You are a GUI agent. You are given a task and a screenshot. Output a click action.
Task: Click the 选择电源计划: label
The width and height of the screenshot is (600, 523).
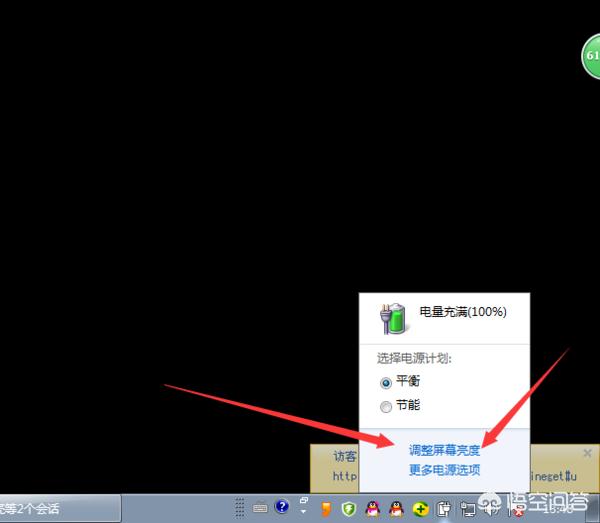(414, 358)
